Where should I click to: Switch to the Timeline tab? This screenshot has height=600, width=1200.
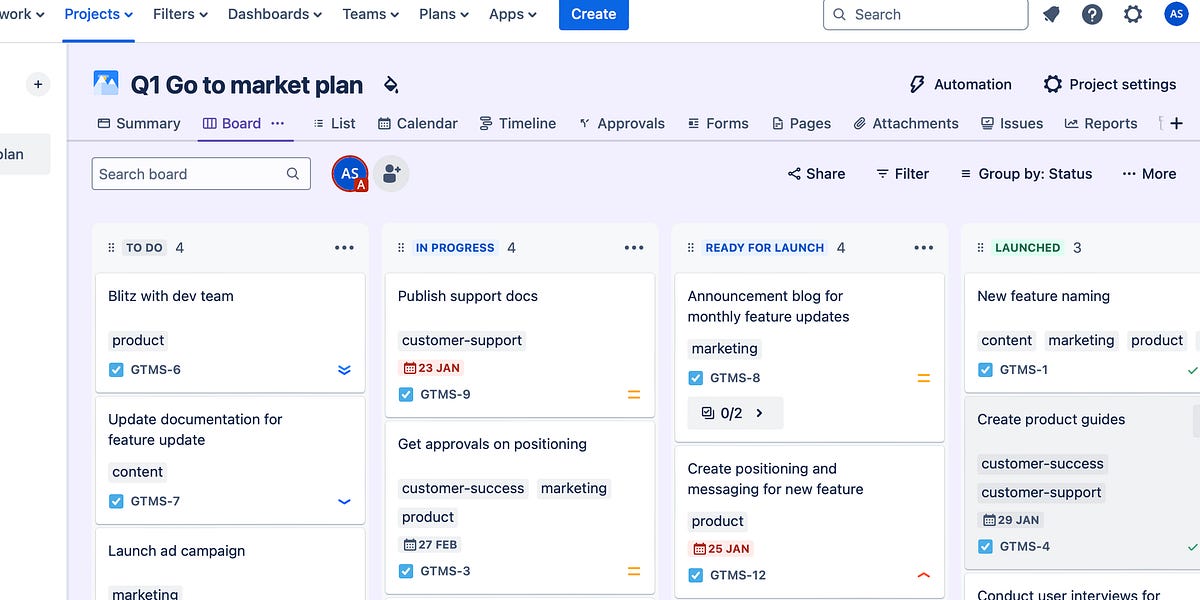click(x=517, y=123)
